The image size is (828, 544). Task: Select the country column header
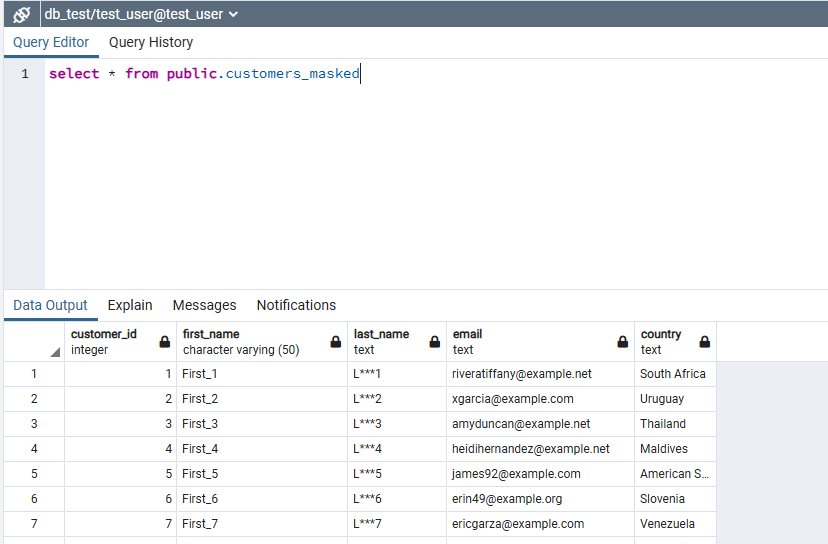[675, 342]
